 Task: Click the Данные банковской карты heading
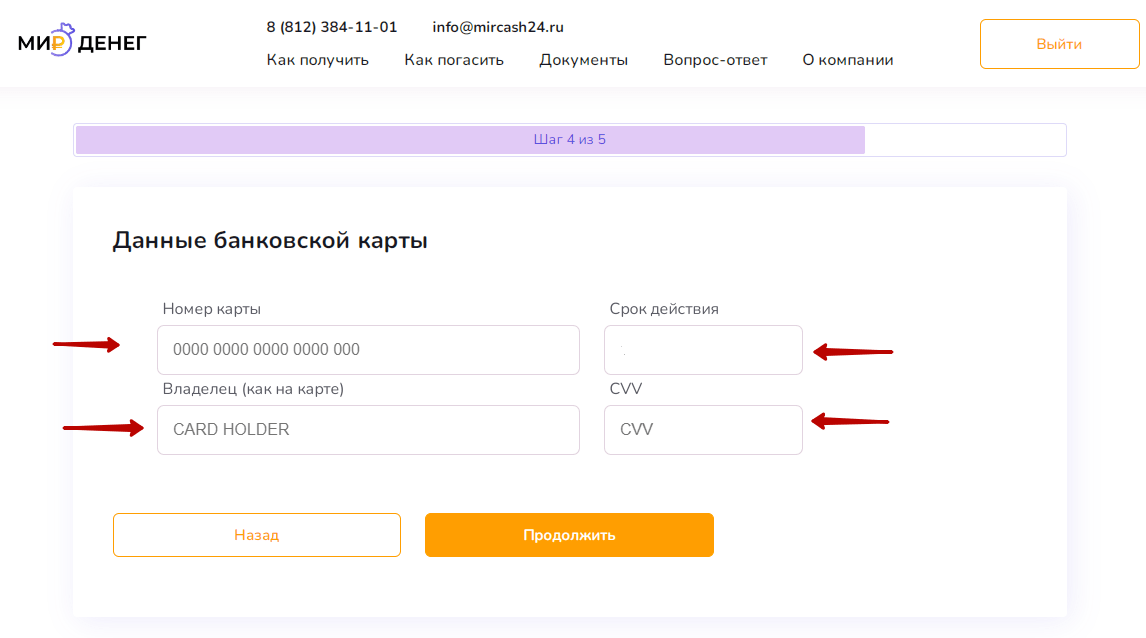coord(270,241)
